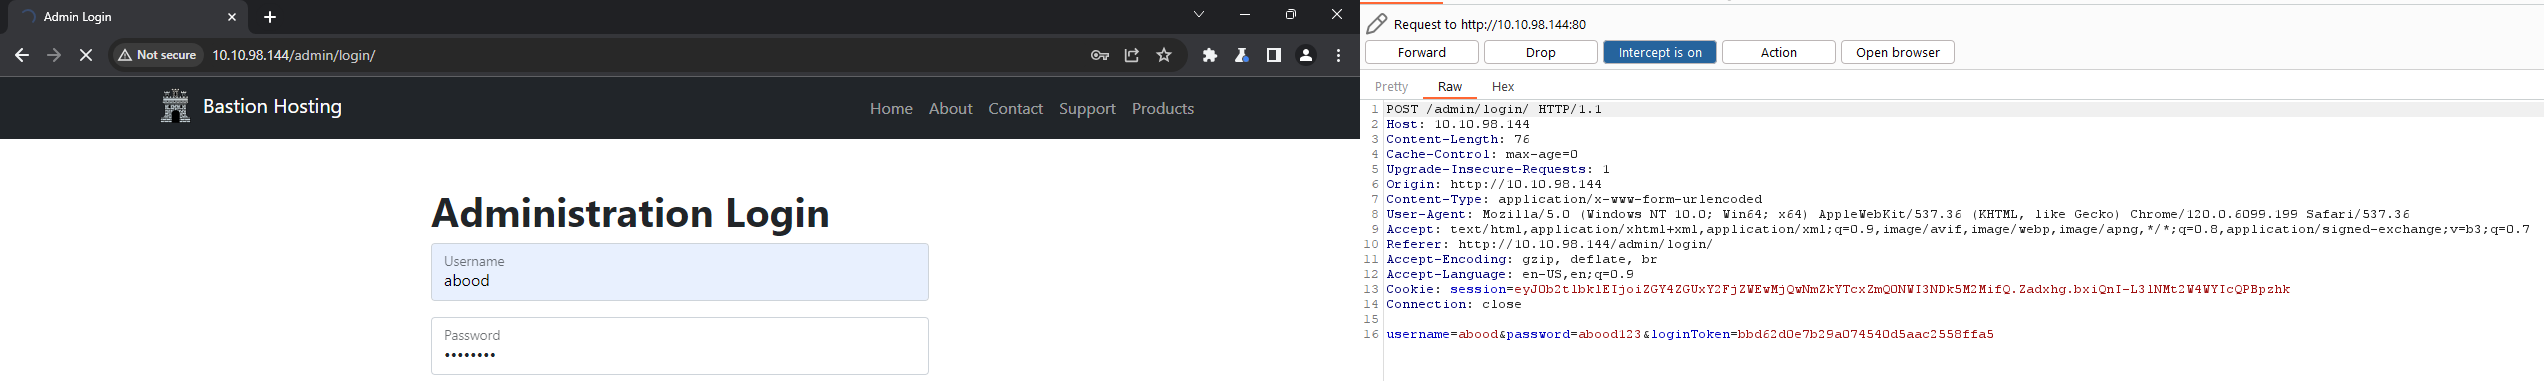Toggle the Intercept is on button
Viewport: 2544px width, 381px height.
tap(1660, 52)
